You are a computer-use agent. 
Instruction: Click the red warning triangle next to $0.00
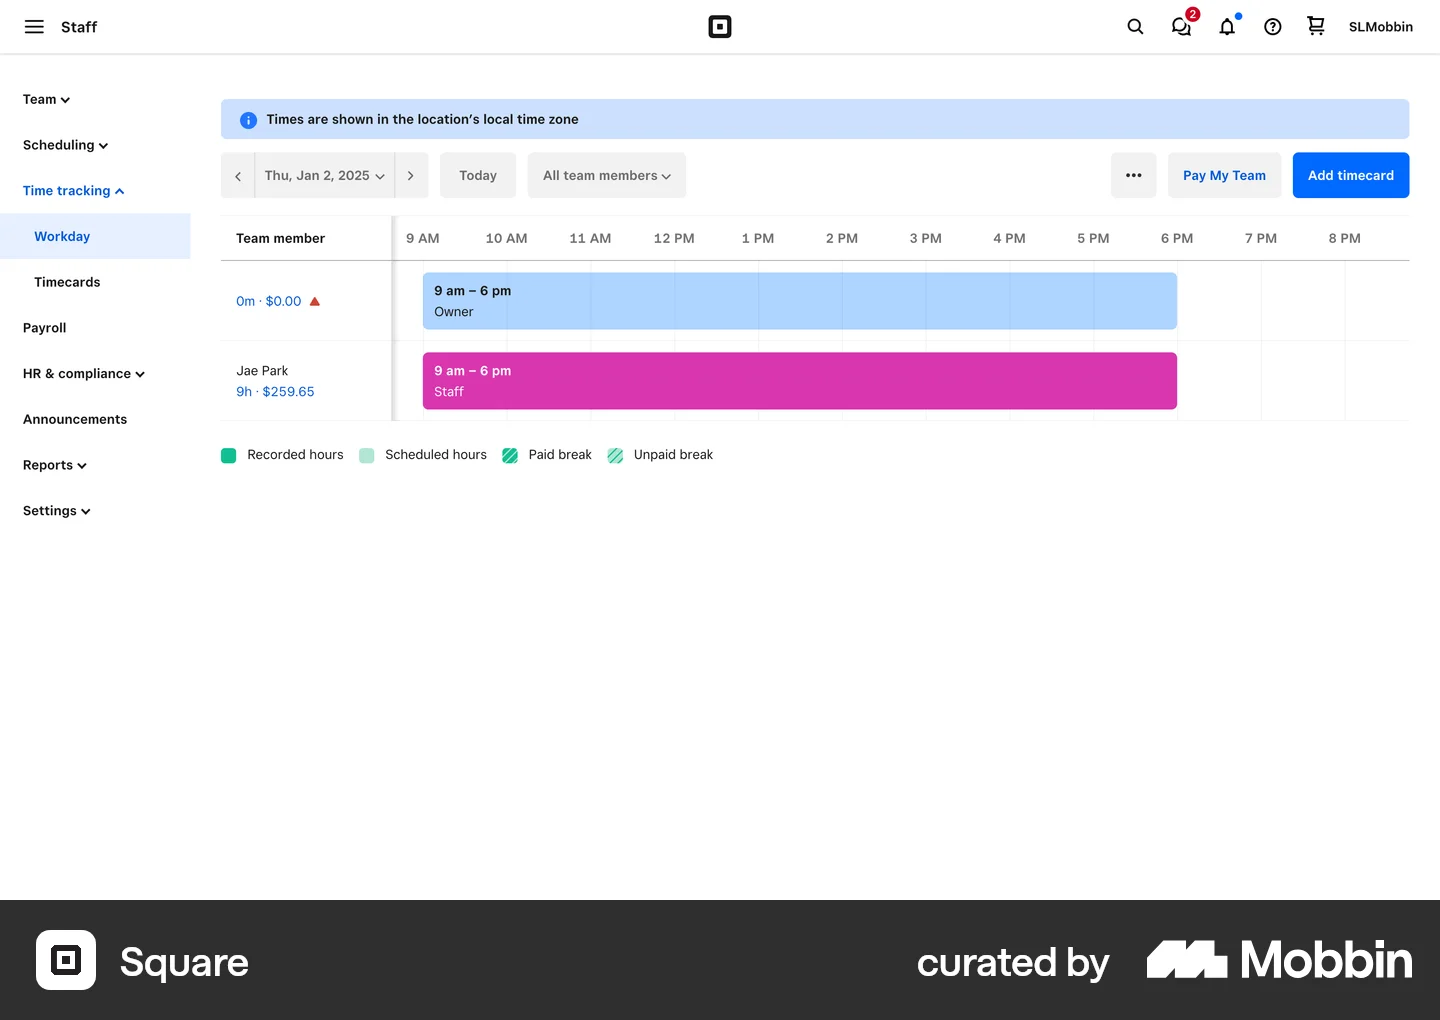click(x=315, y=301)
